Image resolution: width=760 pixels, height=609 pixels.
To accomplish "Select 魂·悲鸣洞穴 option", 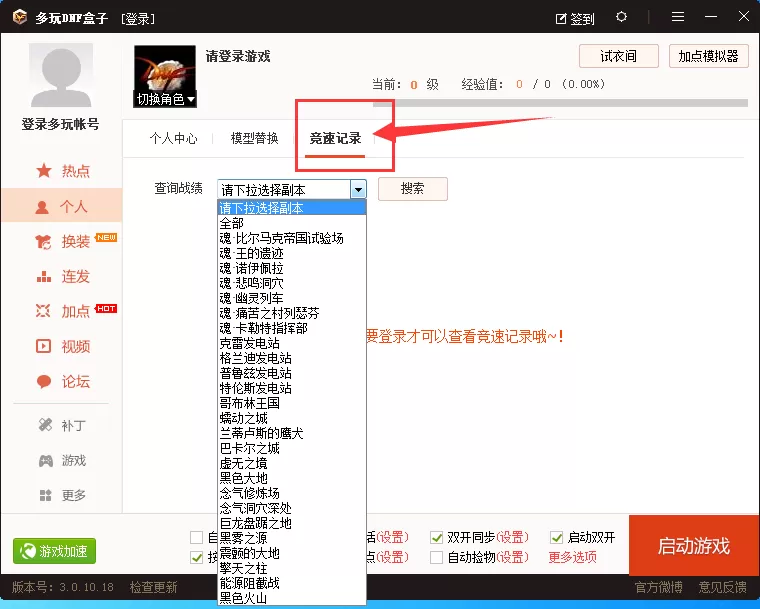I will (292, 283).
